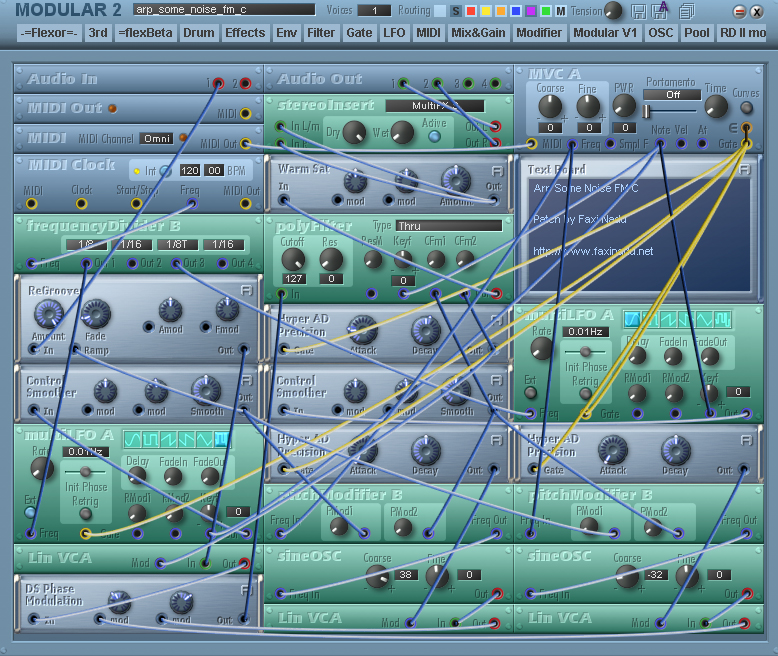Click frequencyDivider B Out 4 jack
Screen dimensions: 778x656
223,263
